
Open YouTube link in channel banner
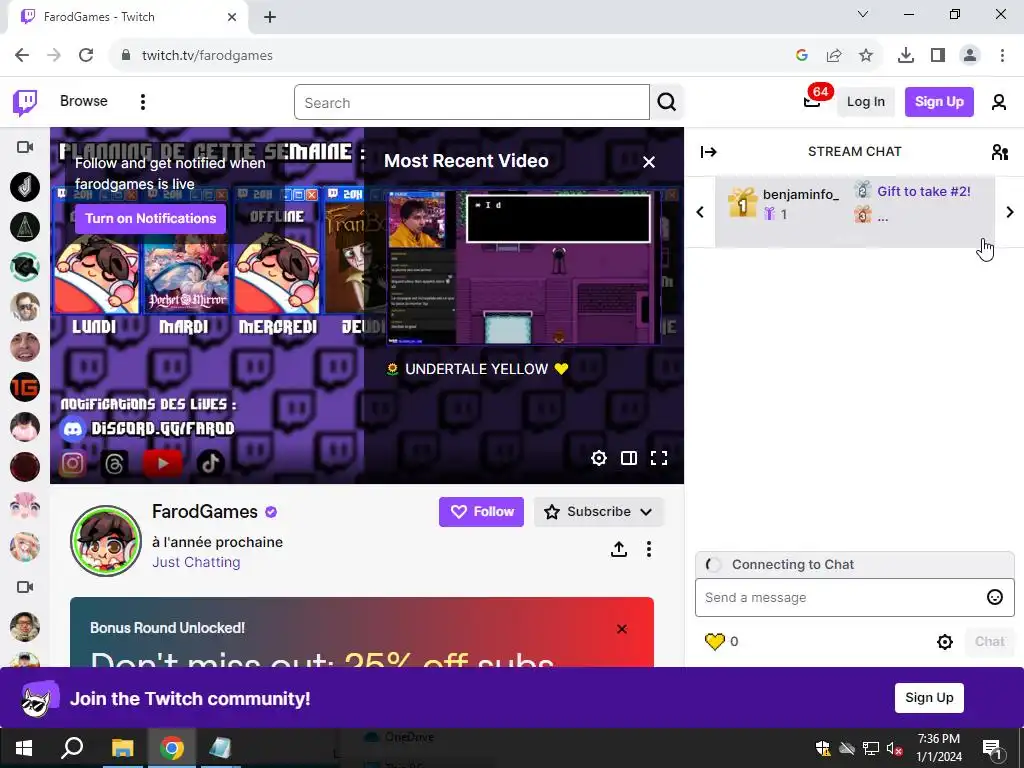coord(162,464)
